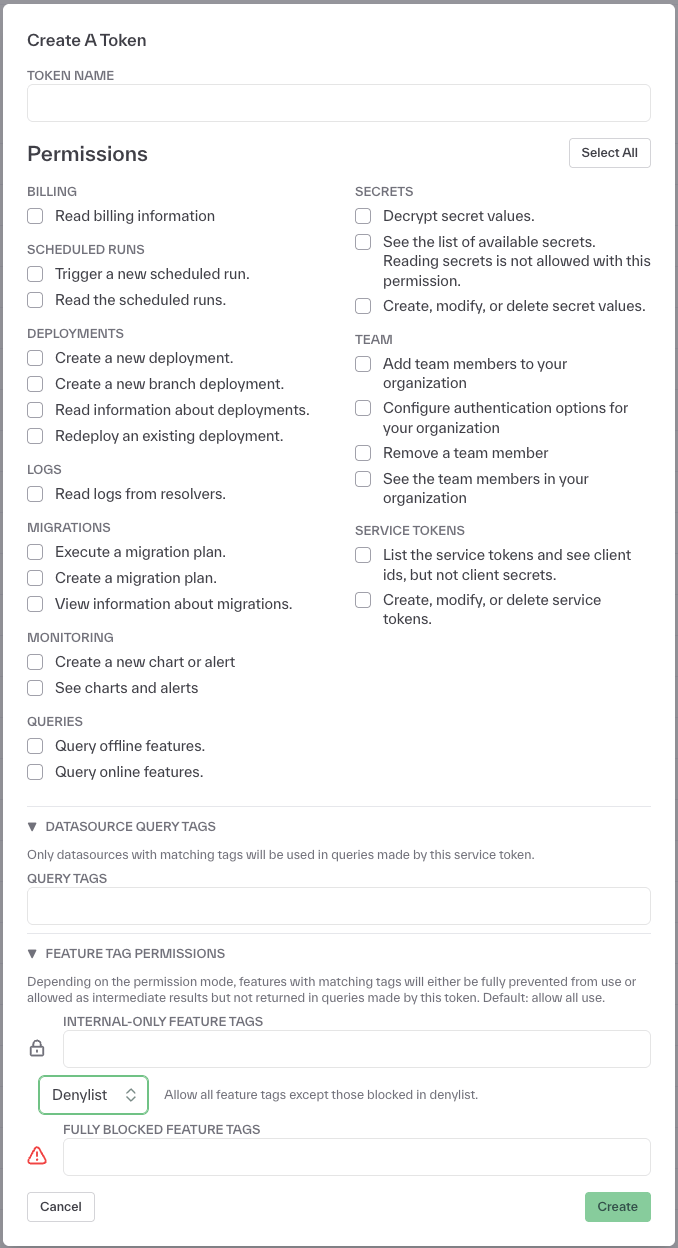Enable Add team members to your organization

363,364
